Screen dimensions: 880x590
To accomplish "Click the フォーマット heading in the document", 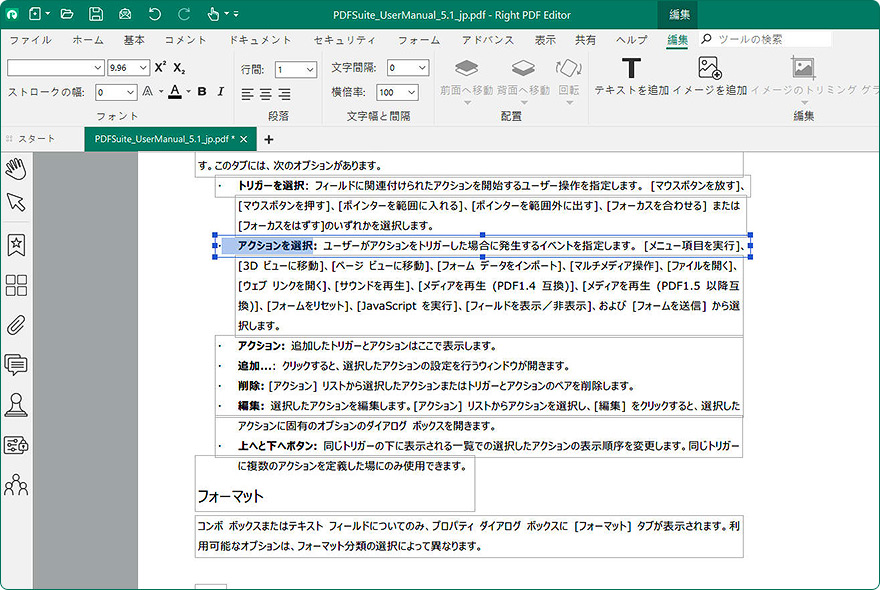I will (x=230, y=496).
